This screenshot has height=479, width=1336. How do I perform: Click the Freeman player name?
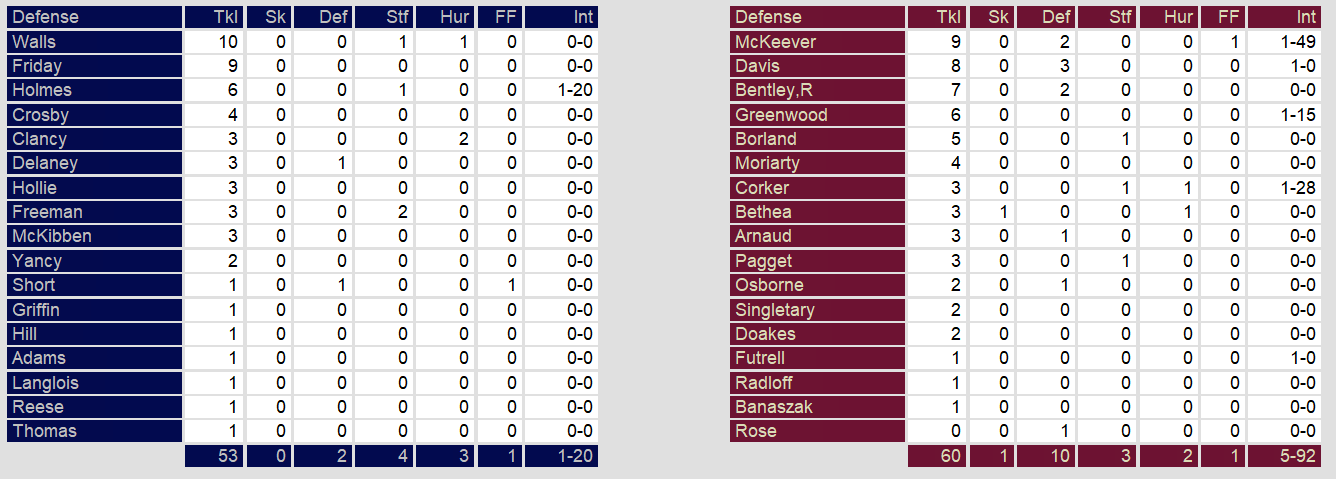[x=47, y=212]
